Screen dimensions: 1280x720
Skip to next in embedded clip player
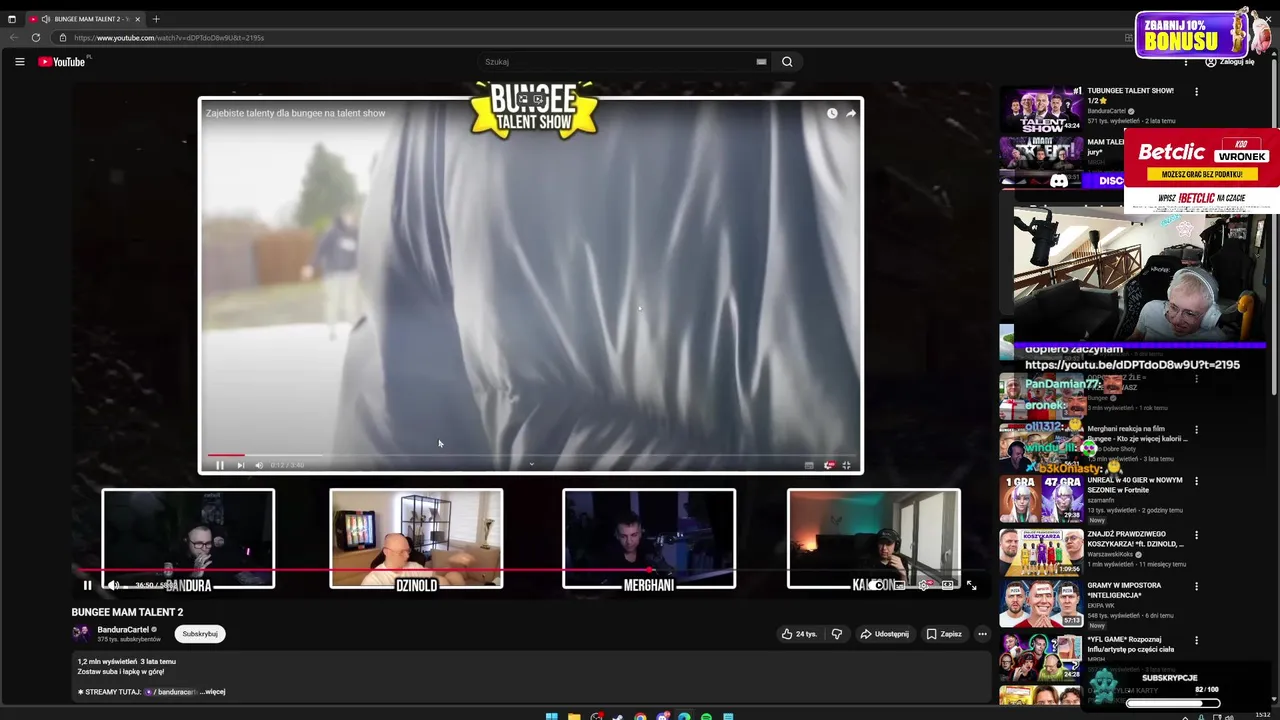(240, 465)
